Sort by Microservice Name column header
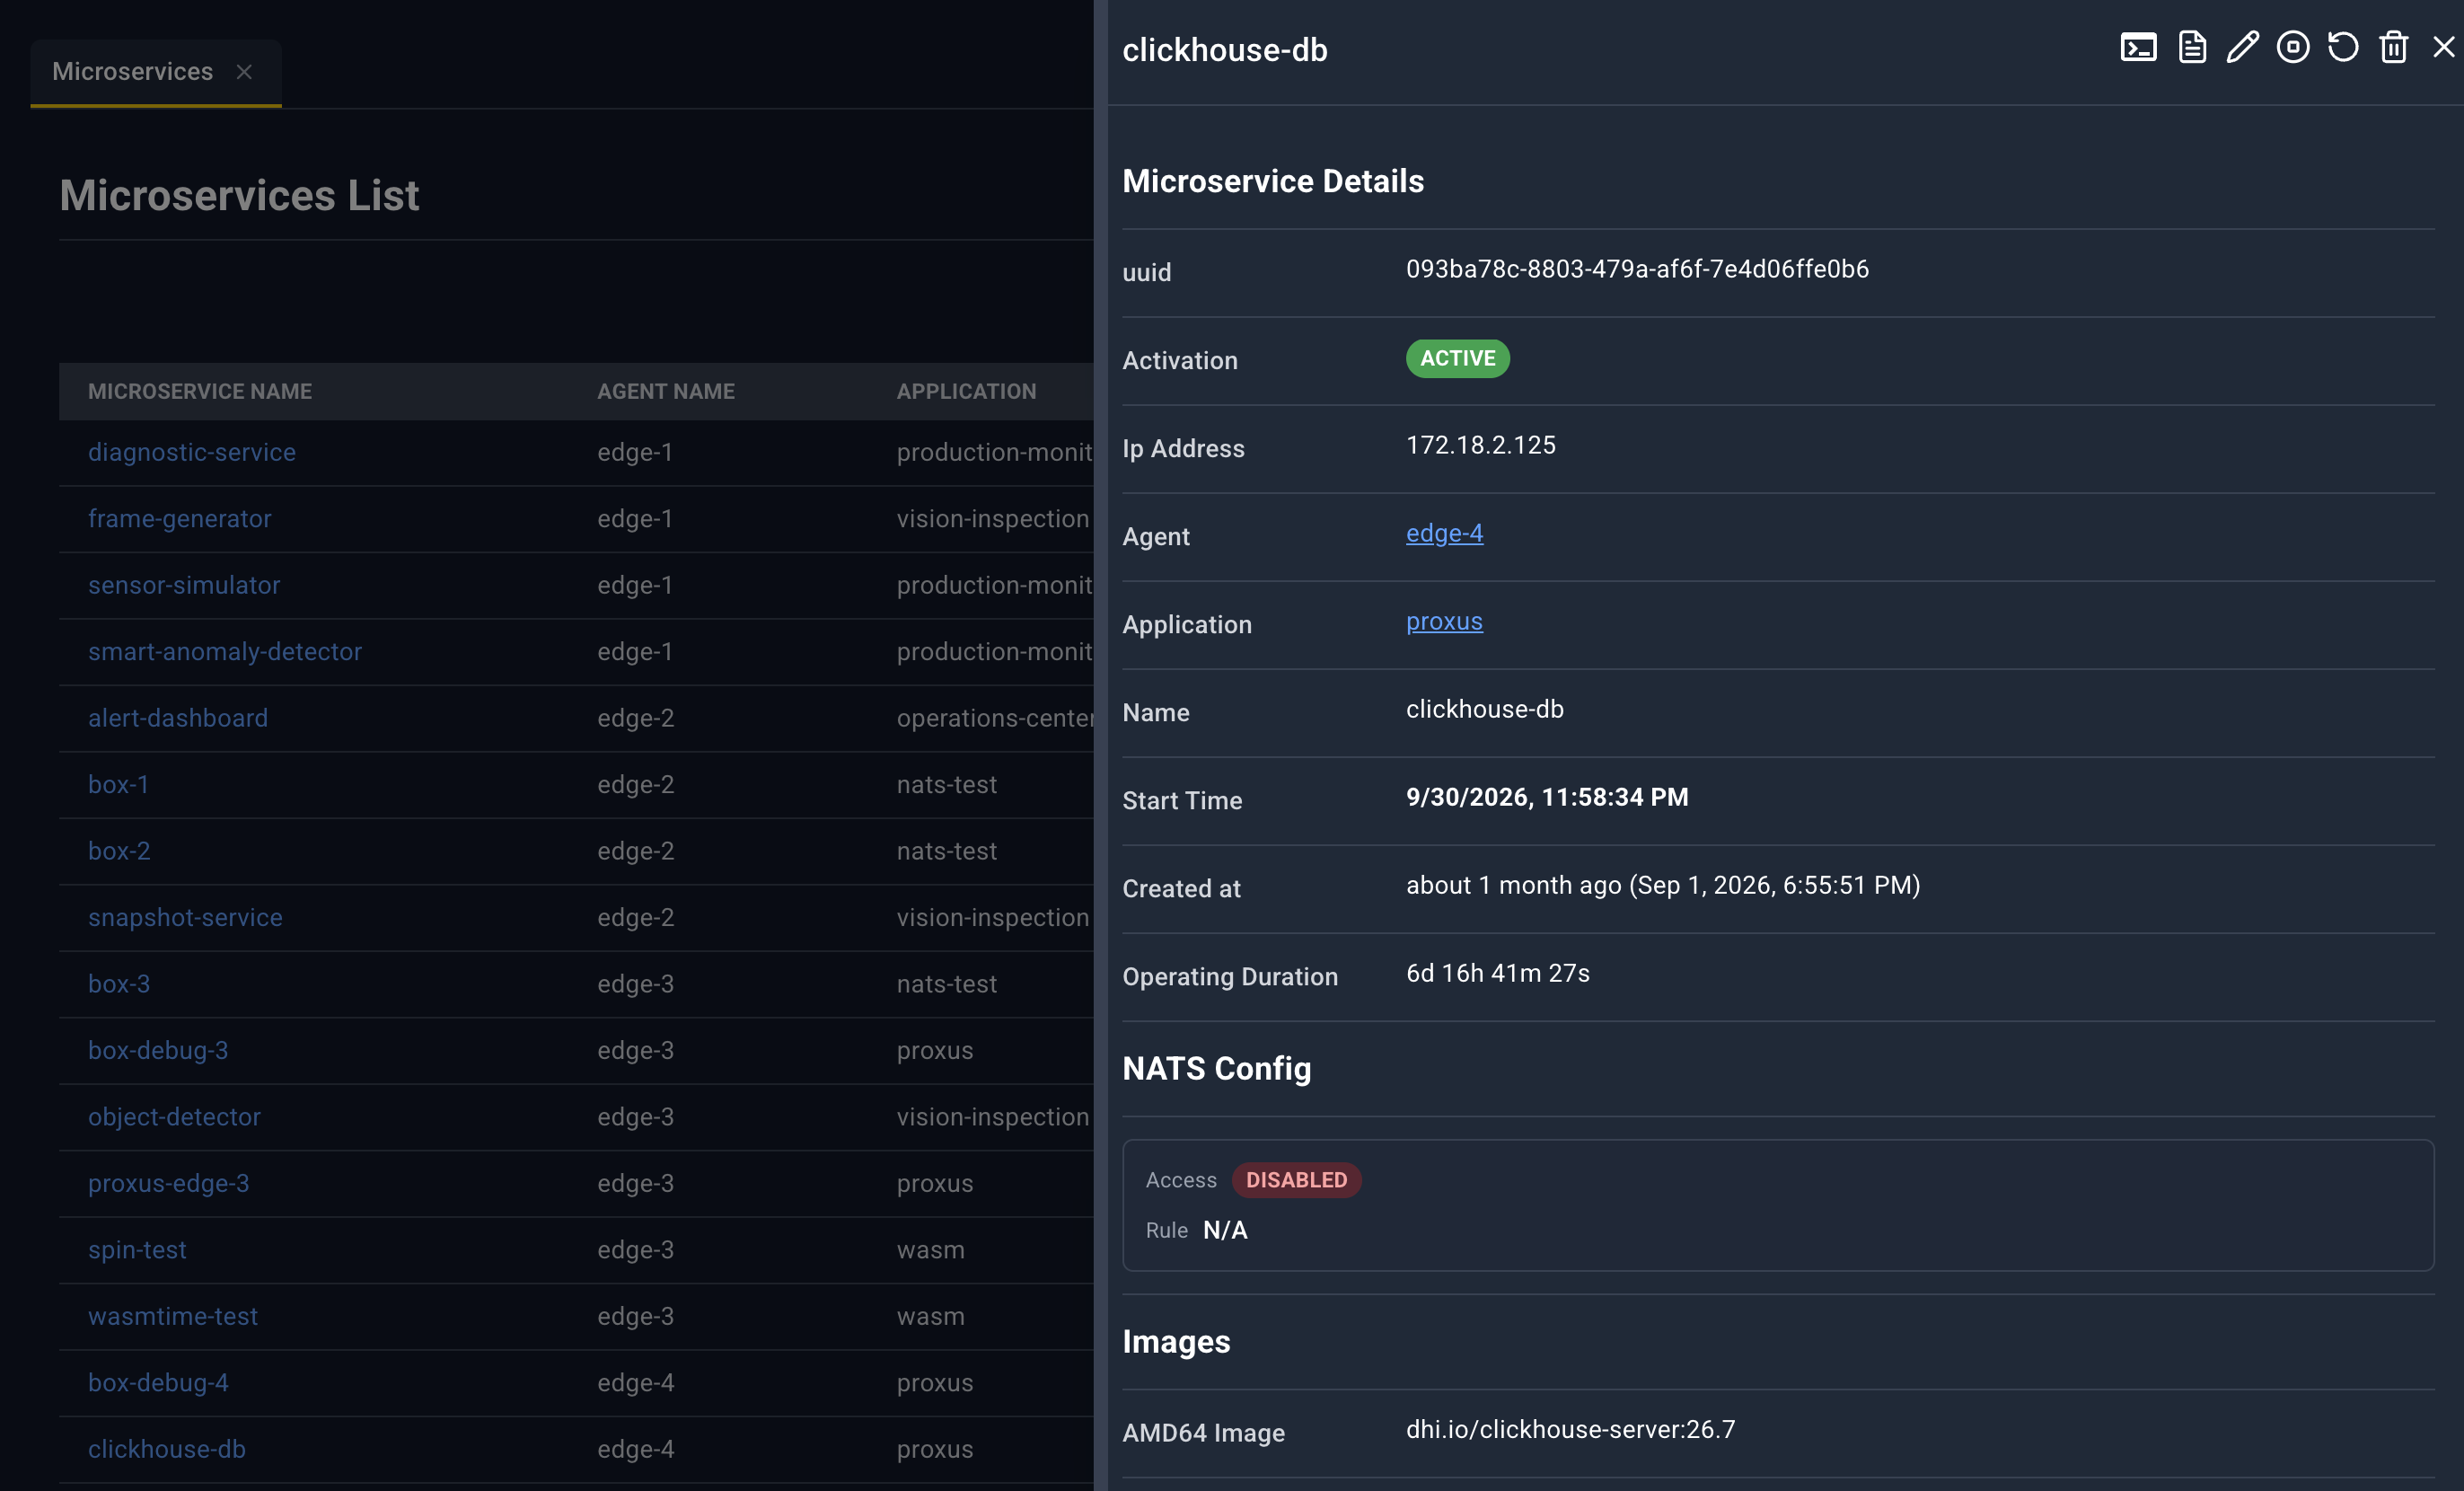This screenshot has height=1491, width=2464. (200, 391)
